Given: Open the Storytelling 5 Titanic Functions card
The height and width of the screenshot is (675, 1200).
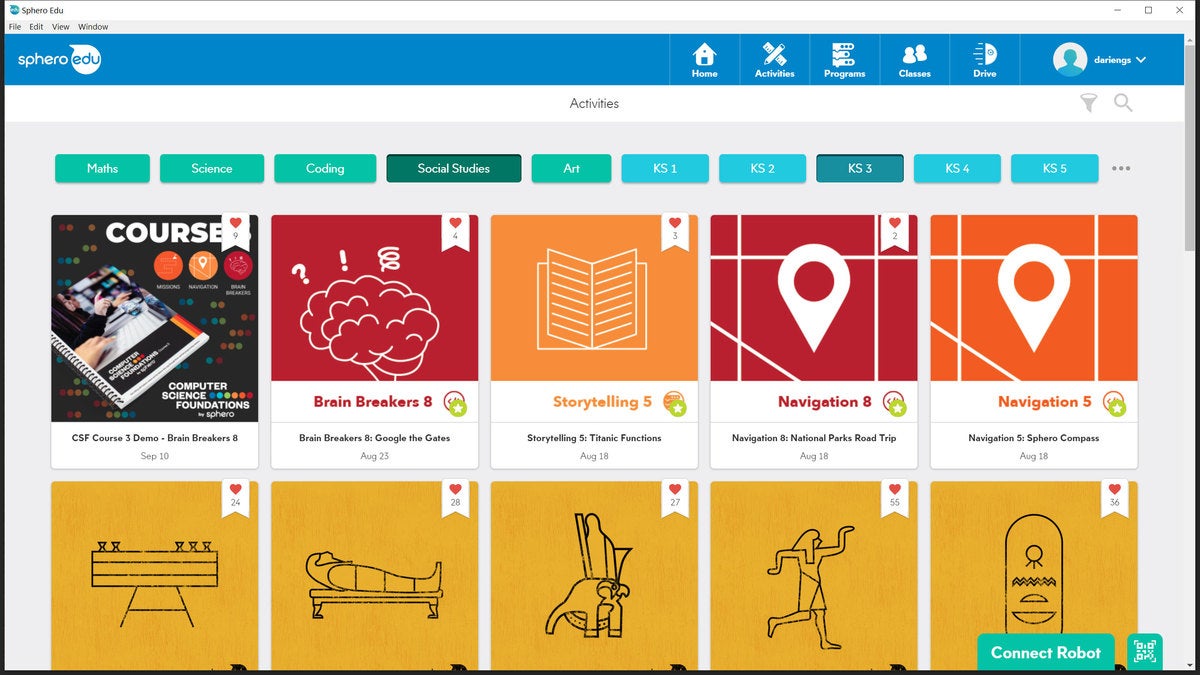Looking at the screenshot, I should (594, 341).
